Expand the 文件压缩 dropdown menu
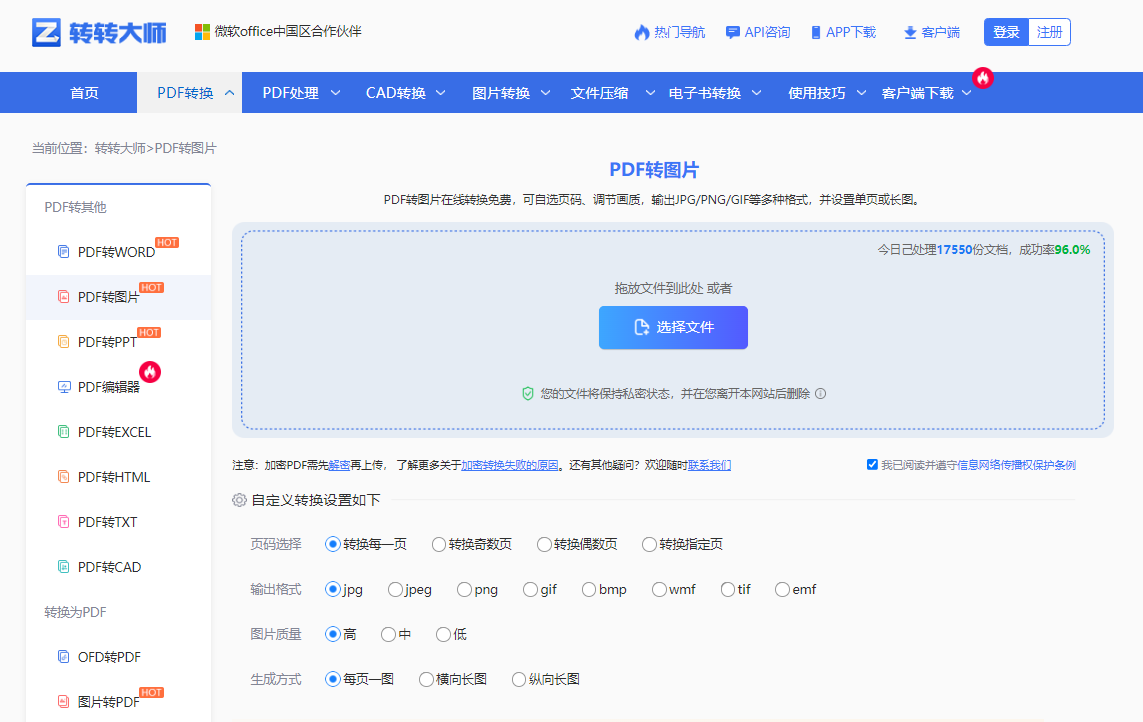 [650, 93]
